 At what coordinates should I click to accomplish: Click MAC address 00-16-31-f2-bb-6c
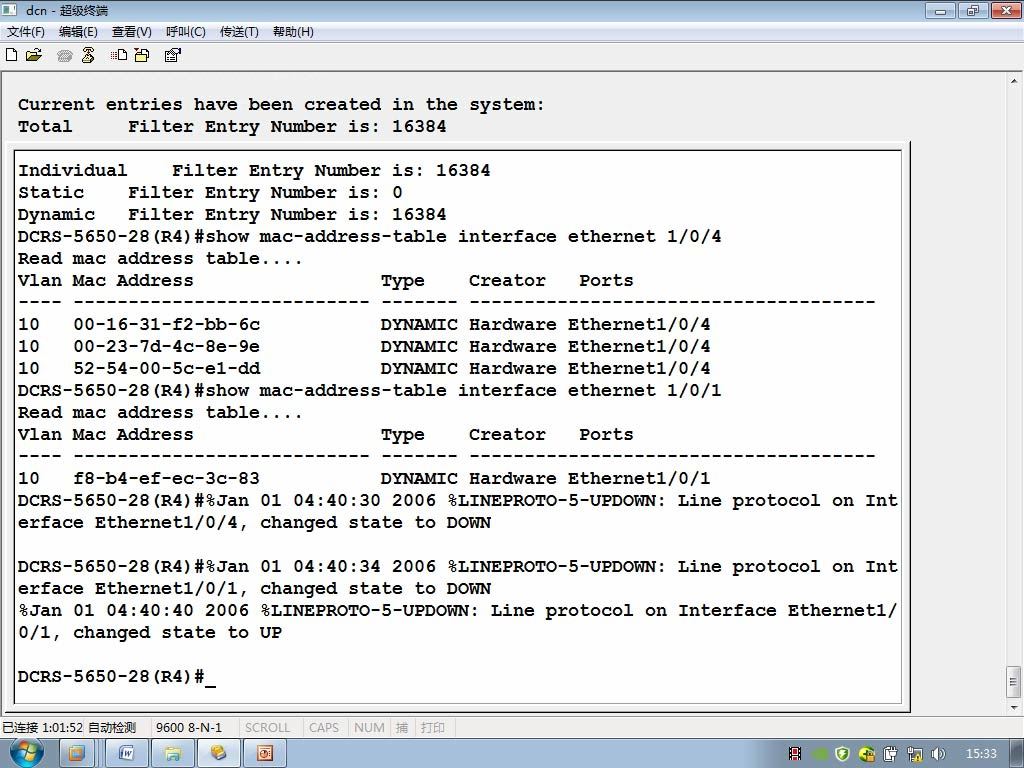[167, 325]
